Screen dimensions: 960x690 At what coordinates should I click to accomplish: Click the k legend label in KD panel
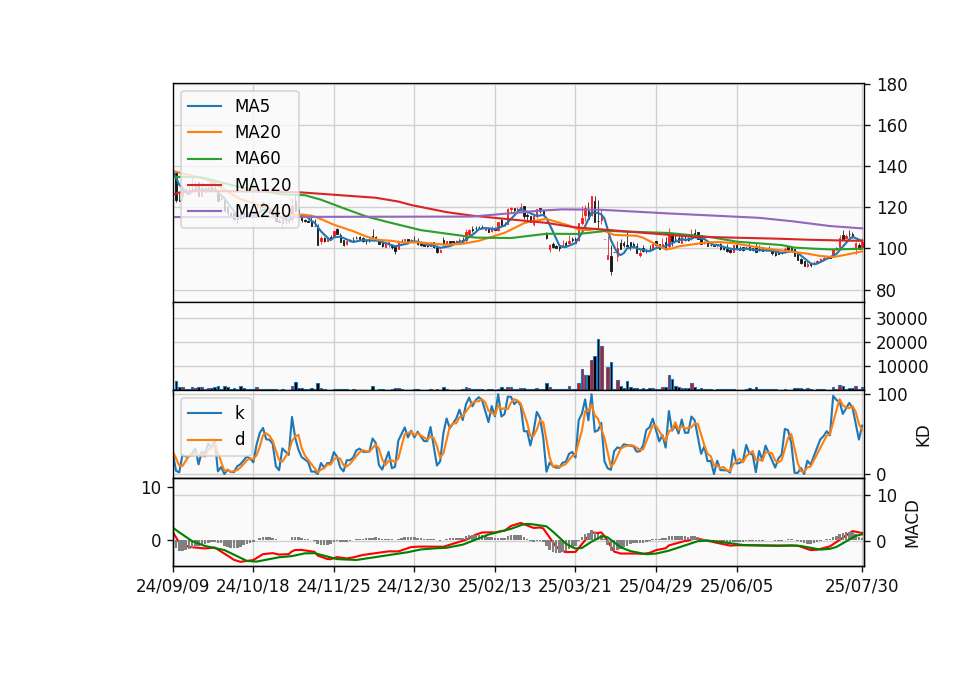coord(239,413)
